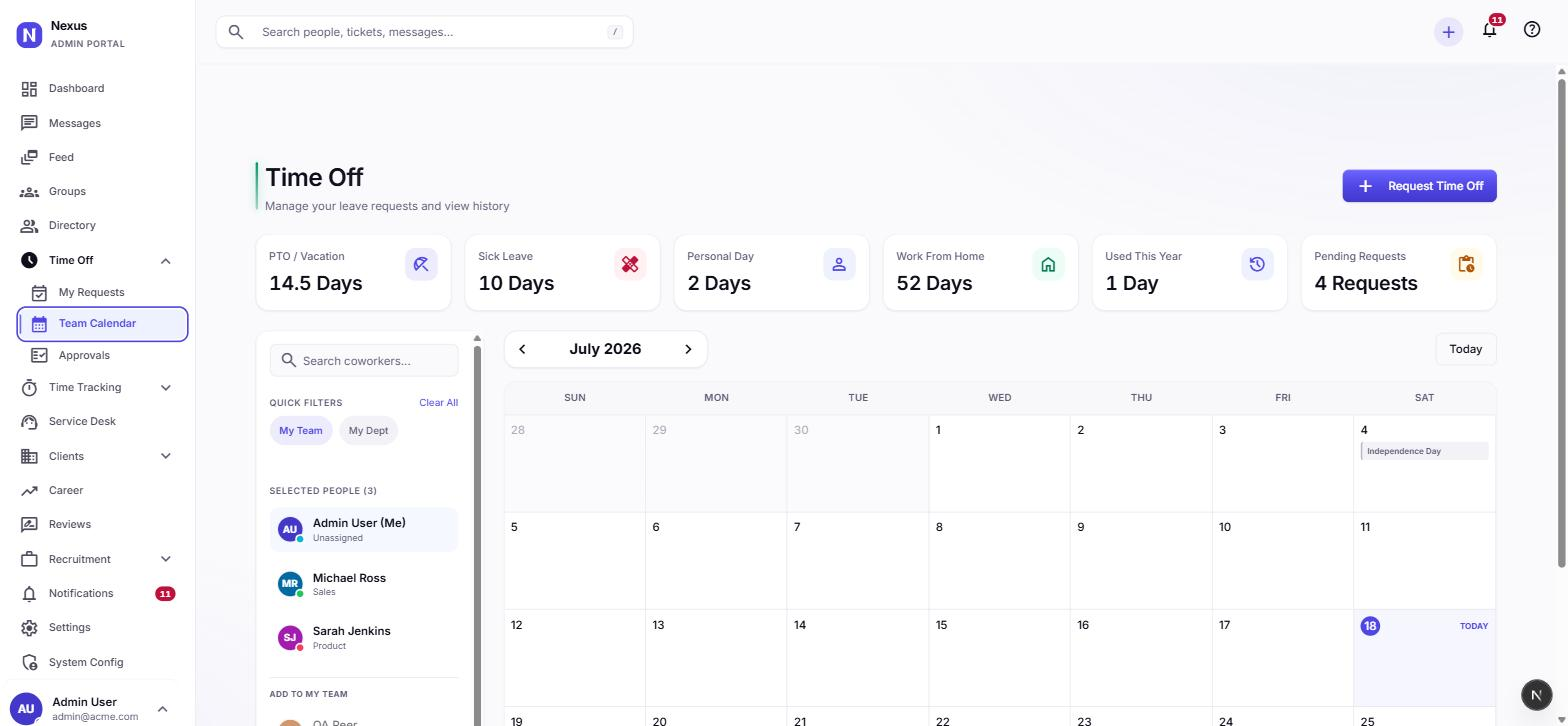Open notifications bell in top bar
Screen dimensions: 1568x726
point(1490,29)
